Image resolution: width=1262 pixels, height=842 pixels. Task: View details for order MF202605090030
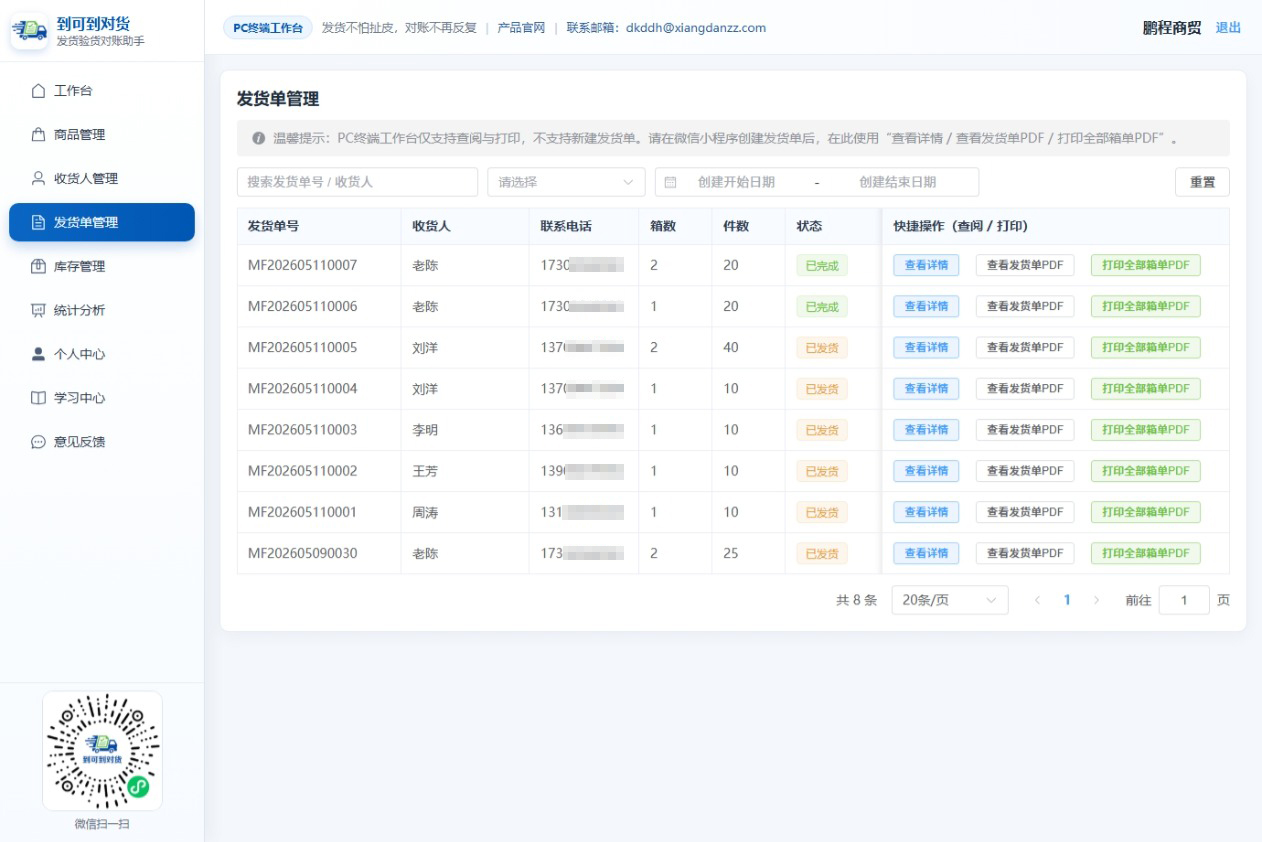(x=926, y=553)
